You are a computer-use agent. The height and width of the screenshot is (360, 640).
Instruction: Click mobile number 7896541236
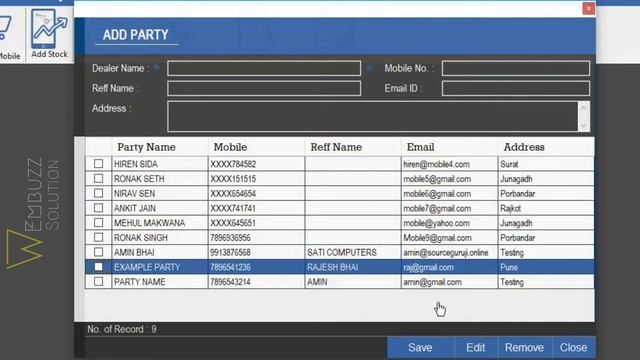[x=231, y=267]
